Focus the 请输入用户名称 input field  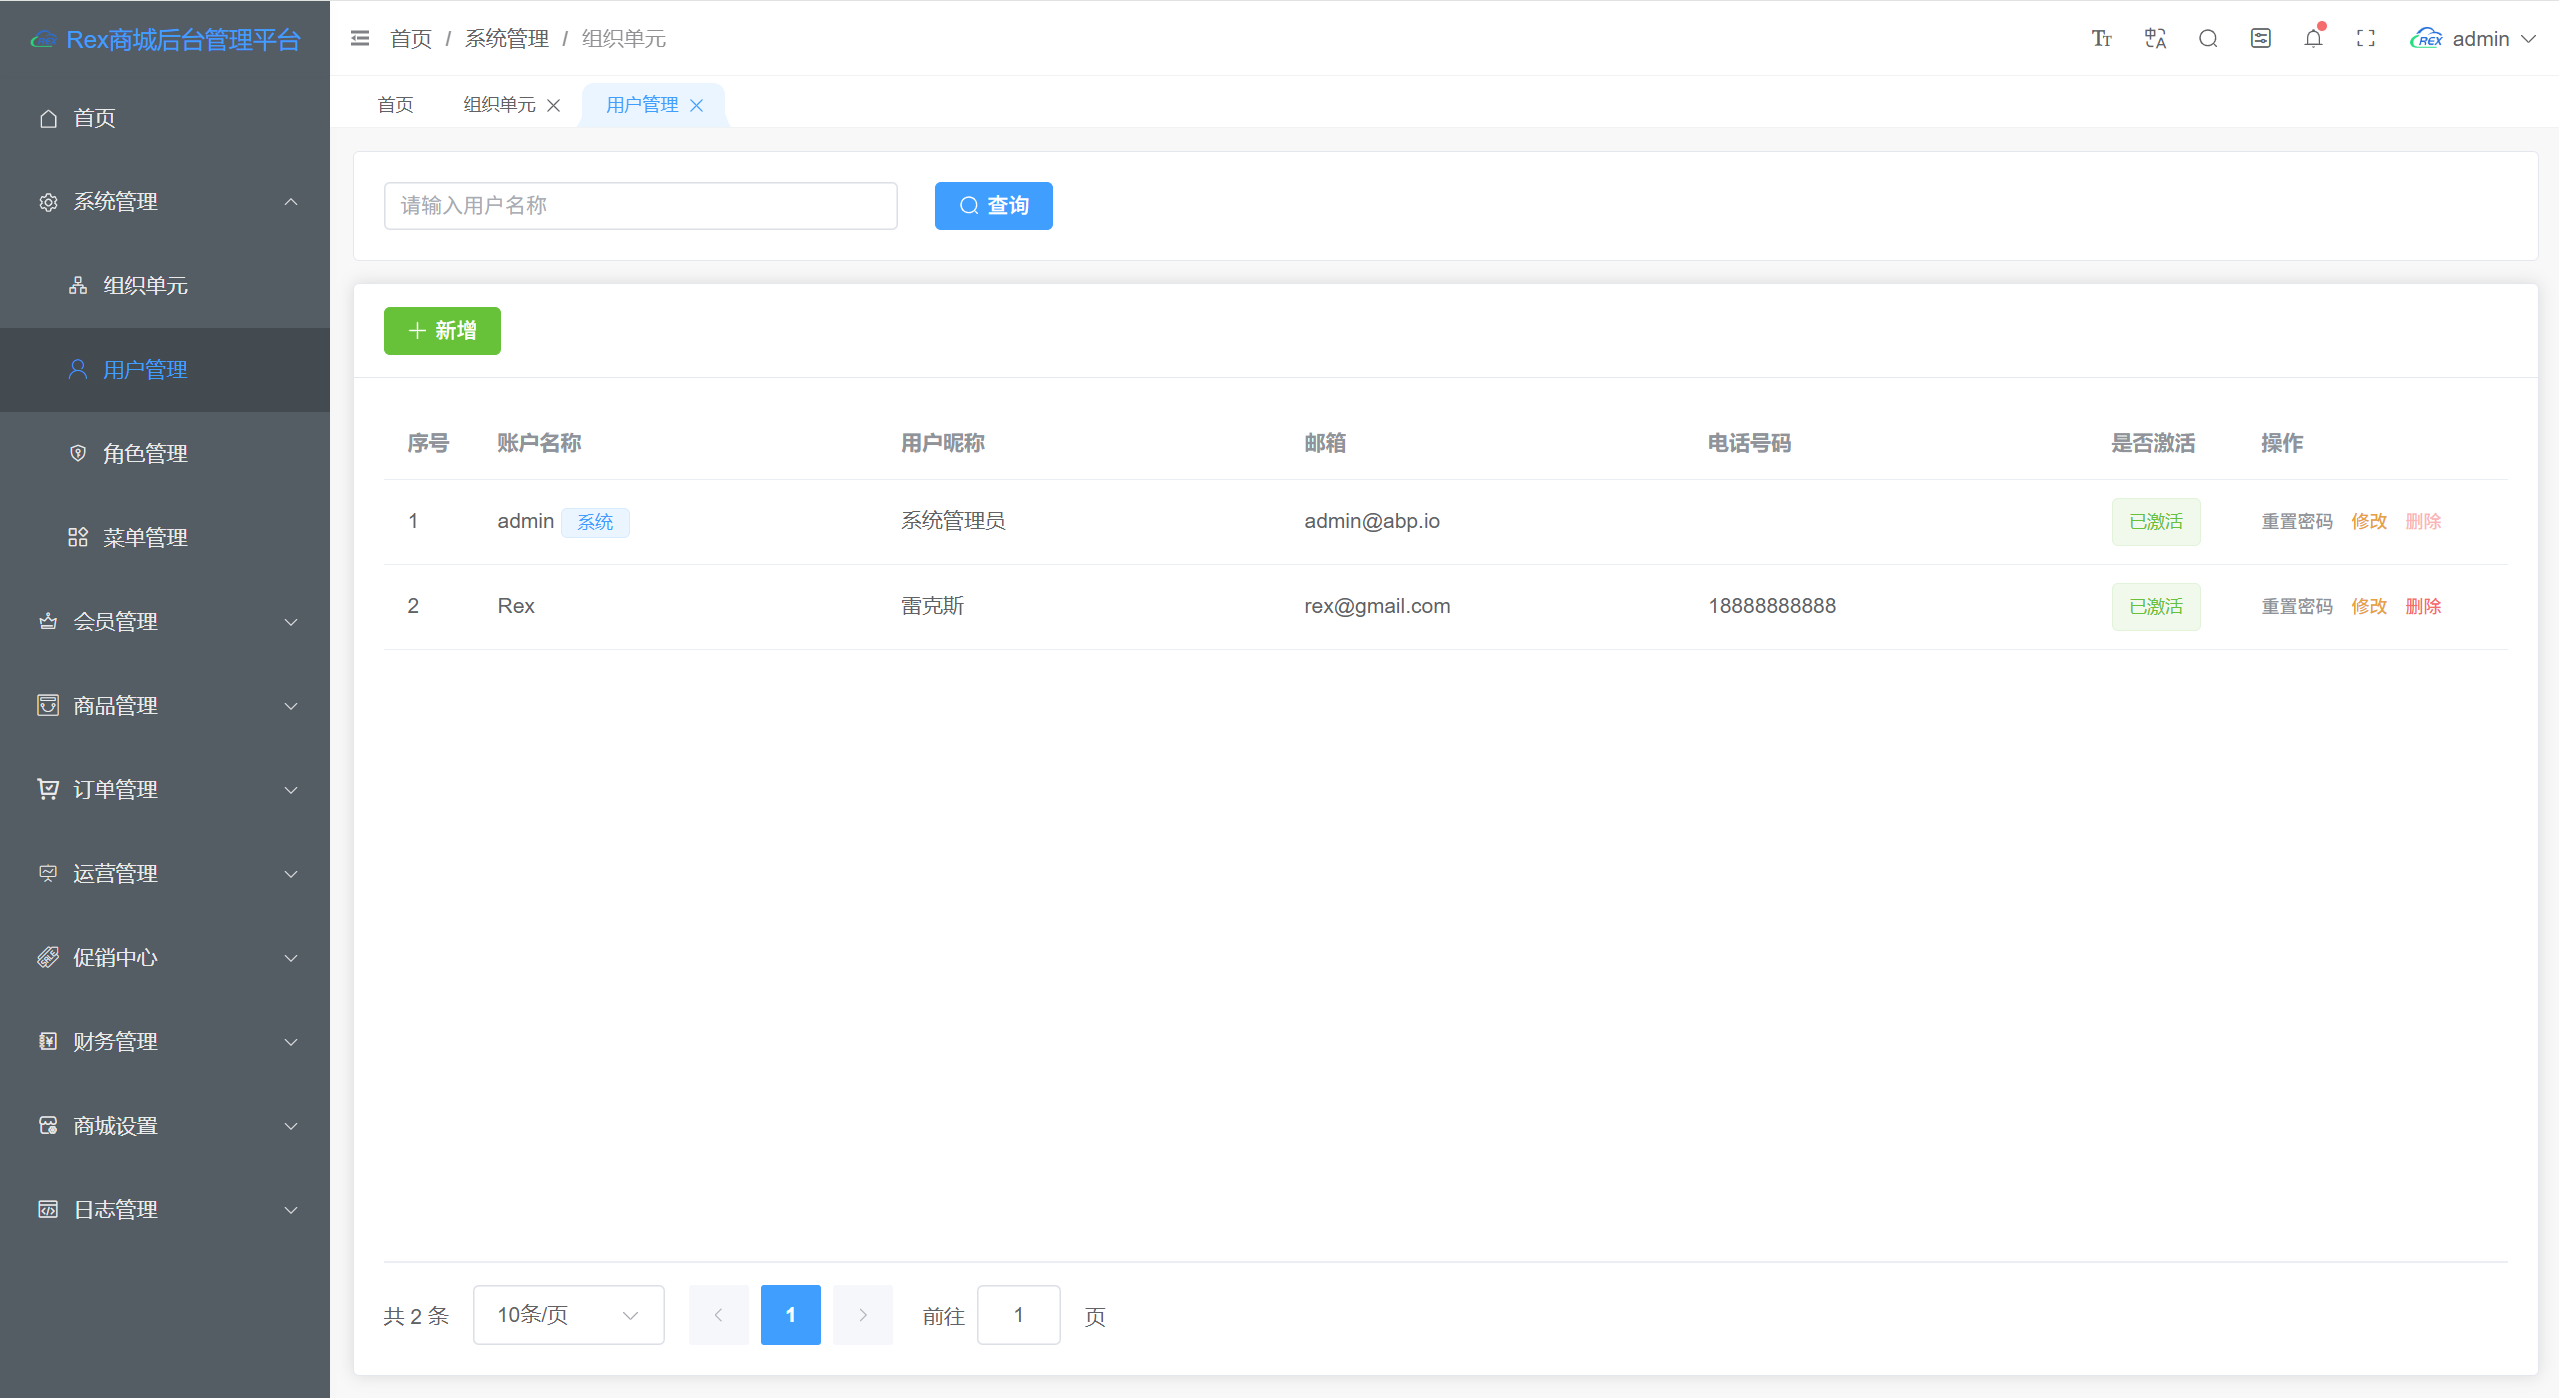pyautogui.click(x=640, y=206)
